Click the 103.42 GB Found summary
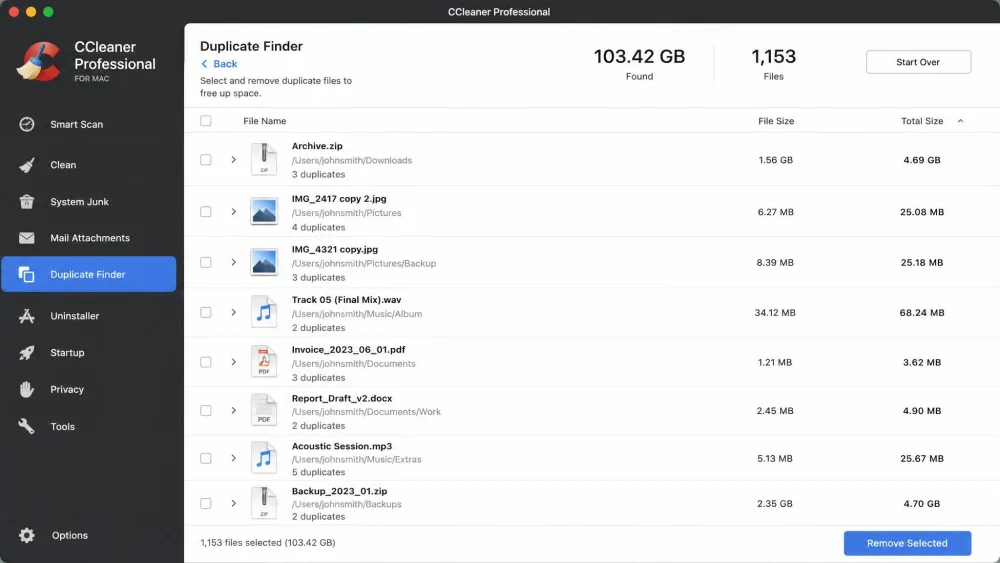 click(639, 64)
